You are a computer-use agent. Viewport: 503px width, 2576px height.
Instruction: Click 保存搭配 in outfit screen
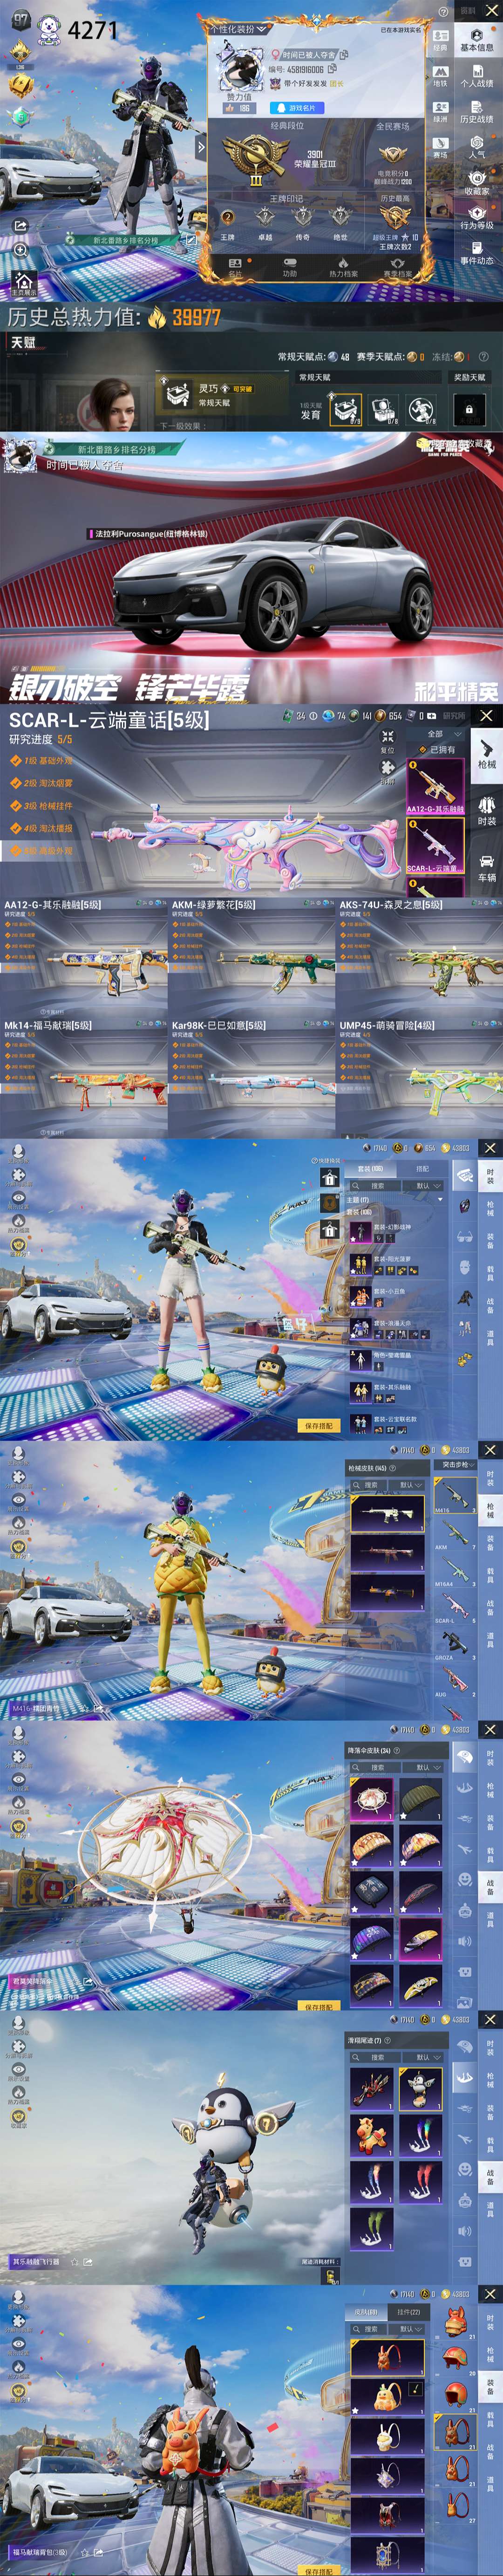[x=319, y=1426]
